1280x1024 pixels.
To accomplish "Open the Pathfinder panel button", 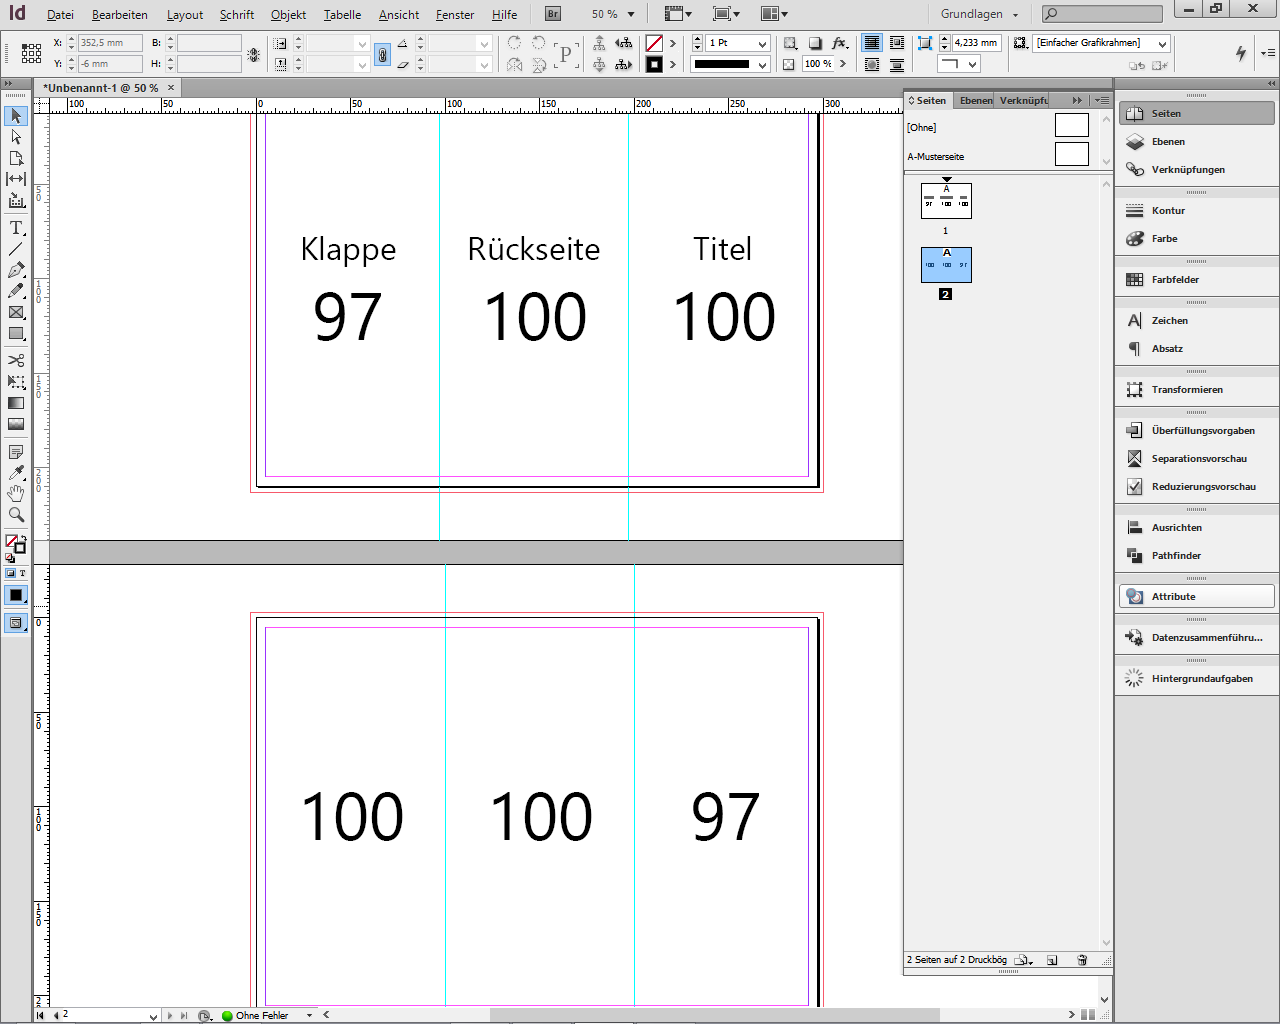I will coord(1176,556).
